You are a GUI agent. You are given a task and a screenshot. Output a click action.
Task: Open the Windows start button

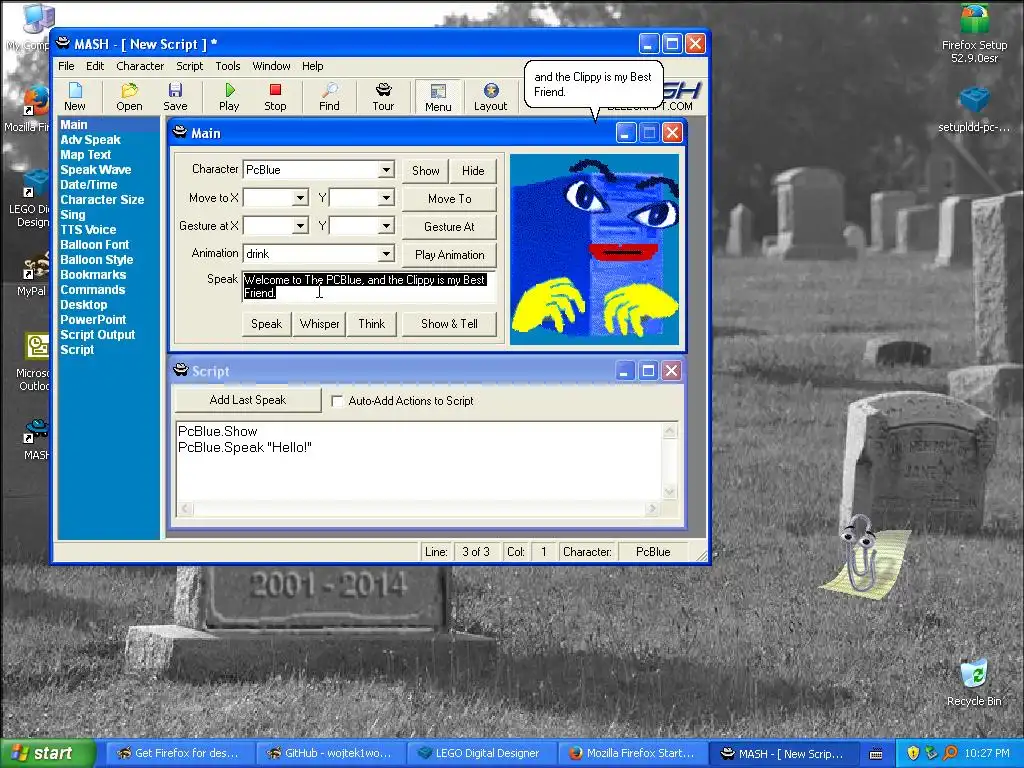pyautogui.click(x=47, y=753)
